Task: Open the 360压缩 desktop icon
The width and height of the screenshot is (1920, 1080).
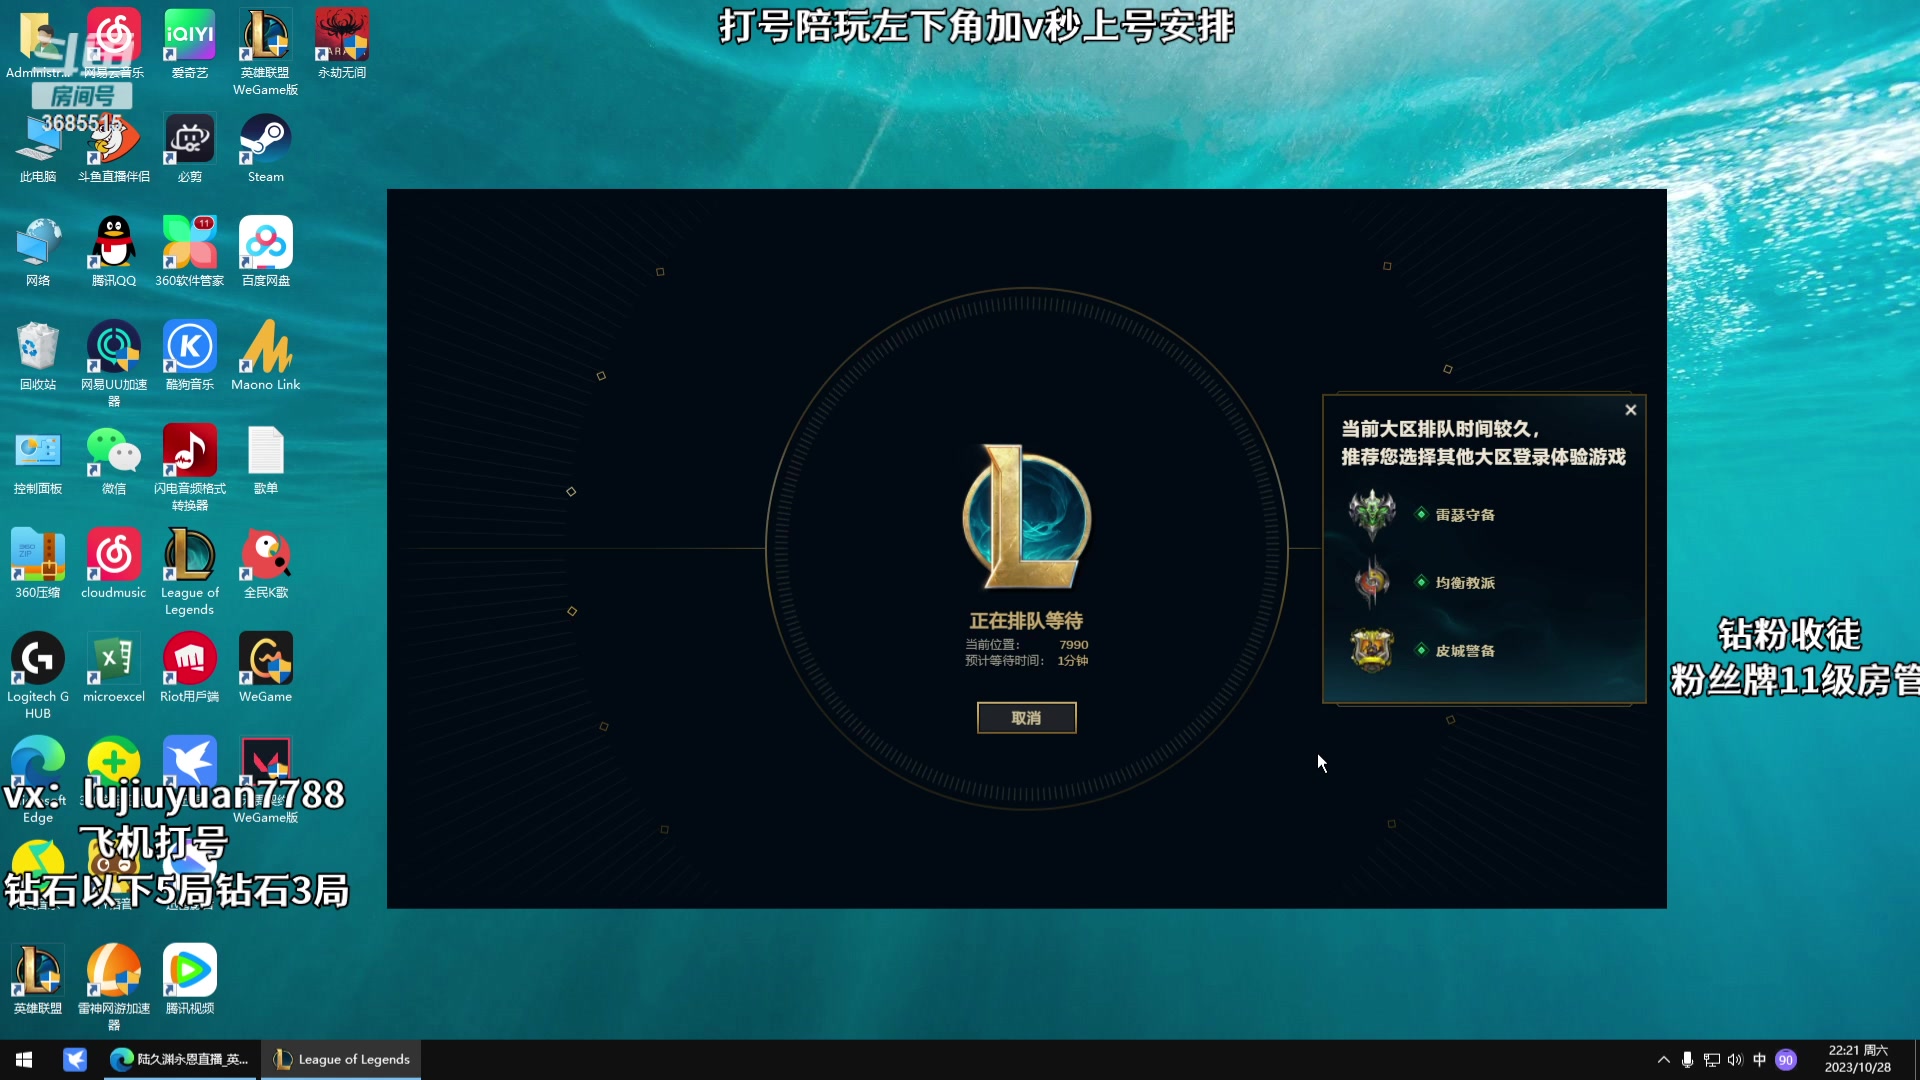Action: coord(38,565)
